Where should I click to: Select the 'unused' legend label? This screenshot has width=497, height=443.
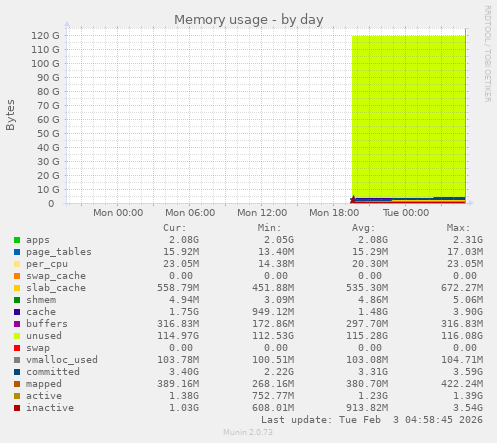tap(44, 336)
